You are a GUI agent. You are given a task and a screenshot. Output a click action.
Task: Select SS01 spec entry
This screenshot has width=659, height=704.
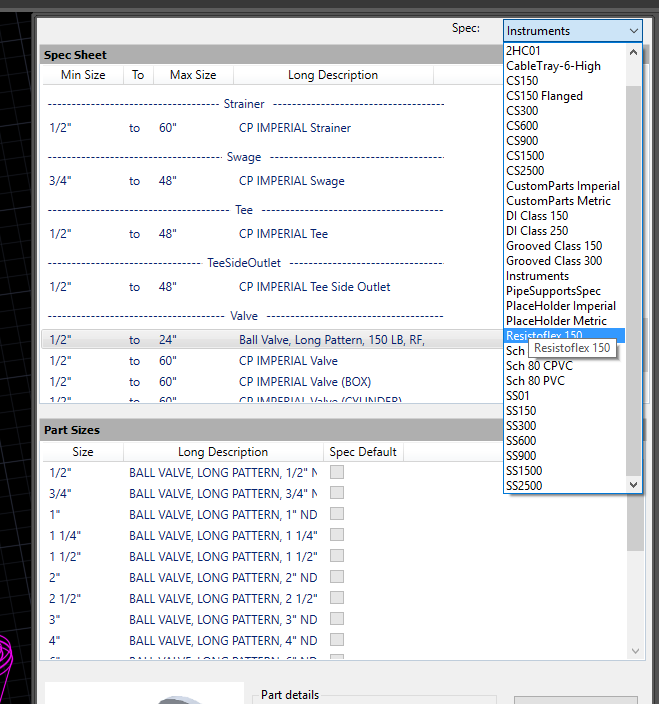565,396
